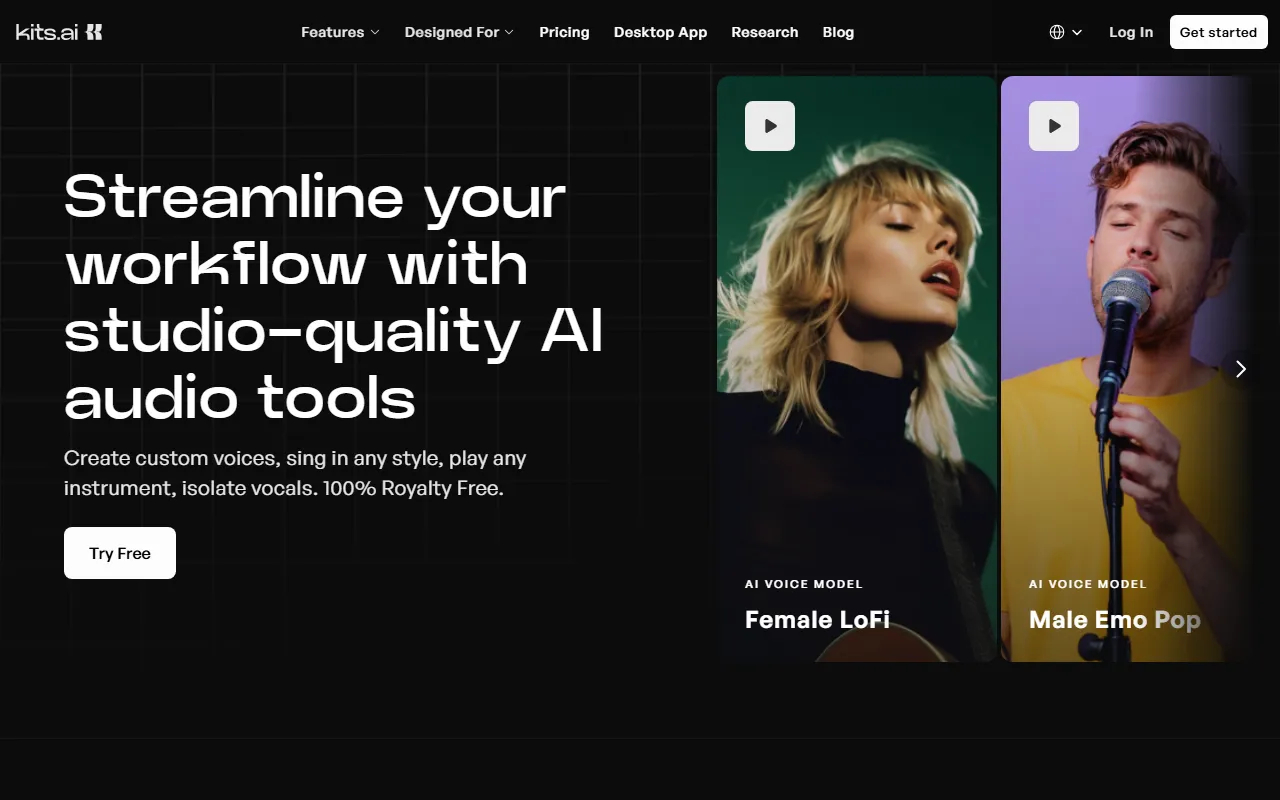
Task: Play the Female LoFi voice sample
Action: coord(770,126)
